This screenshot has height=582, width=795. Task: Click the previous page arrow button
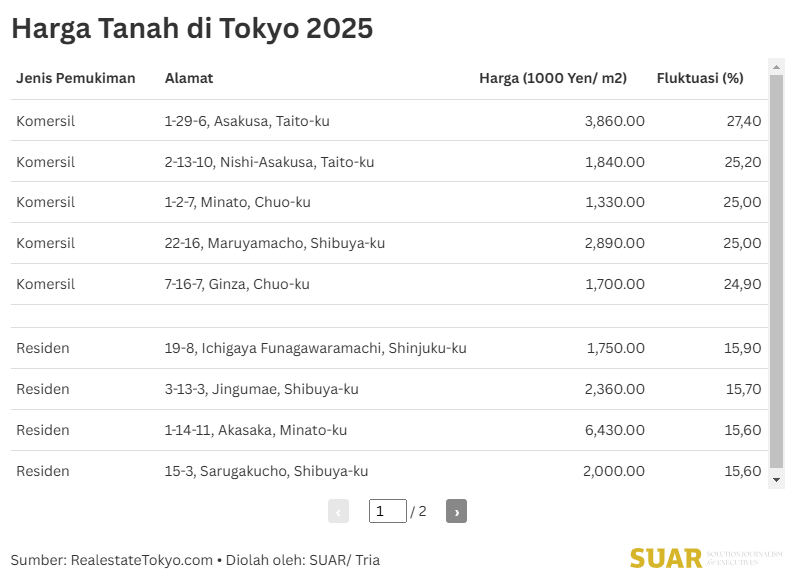coord(338,511)
